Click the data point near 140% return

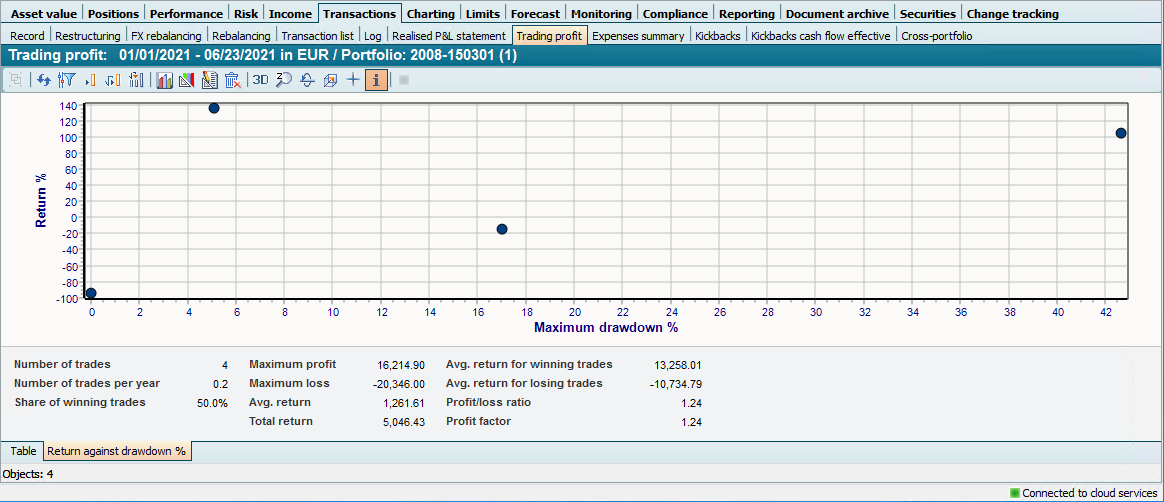pyautogui.click(x=214, y=108)
